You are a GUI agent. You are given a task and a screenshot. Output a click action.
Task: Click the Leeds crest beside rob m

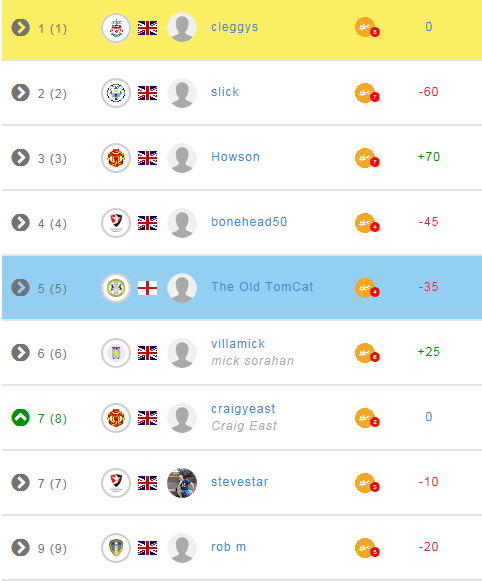[x=116, y=548]
